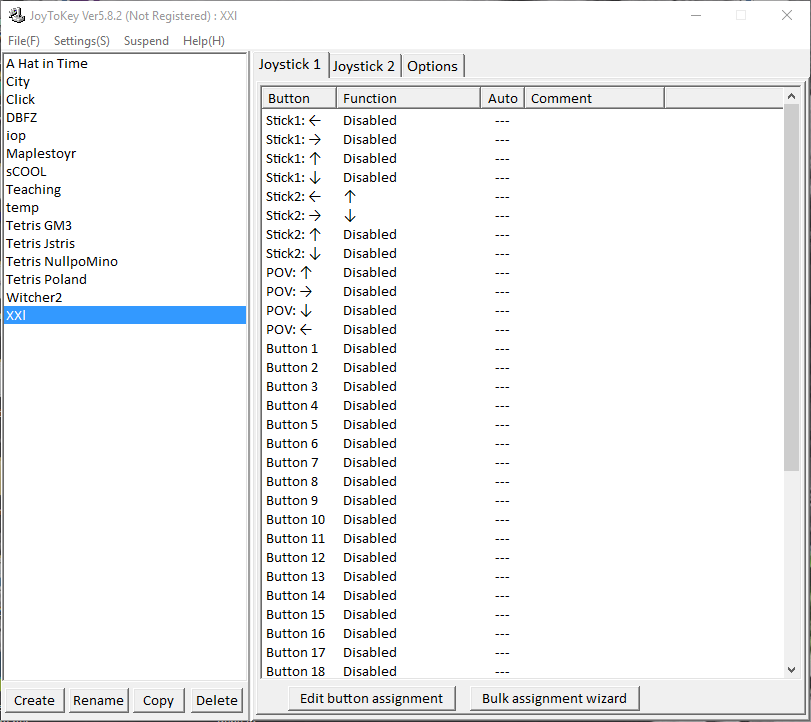The height and width of the screenshot is (722, 811).
Task: Select the POV left arrow row
Action: (522, 329)
